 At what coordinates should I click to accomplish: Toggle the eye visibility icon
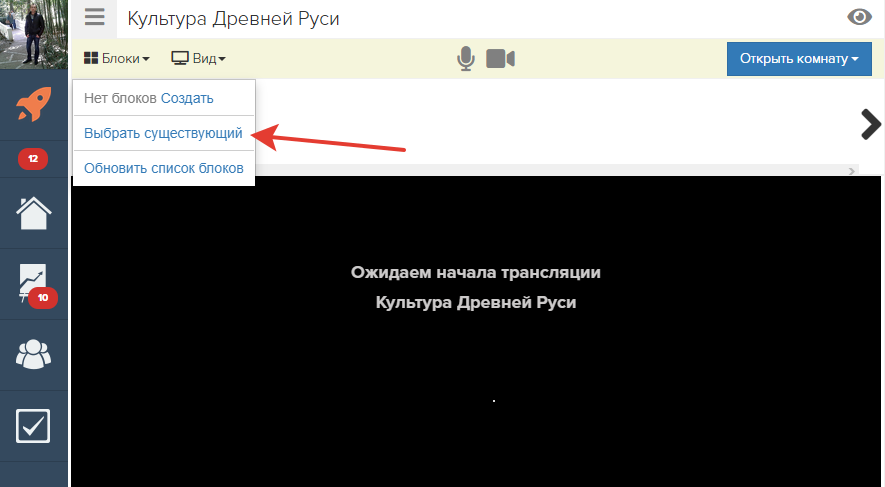tap(860, 17)
